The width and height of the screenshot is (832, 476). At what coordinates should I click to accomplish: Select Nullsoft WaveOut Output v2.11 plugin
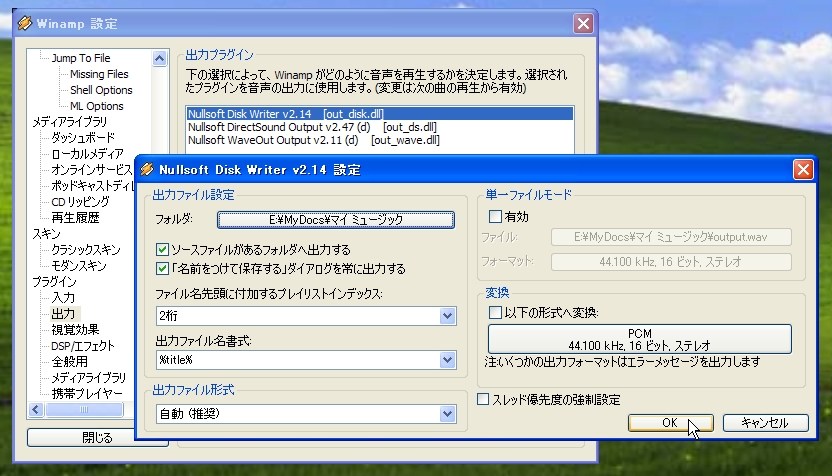tap(314, 140)
